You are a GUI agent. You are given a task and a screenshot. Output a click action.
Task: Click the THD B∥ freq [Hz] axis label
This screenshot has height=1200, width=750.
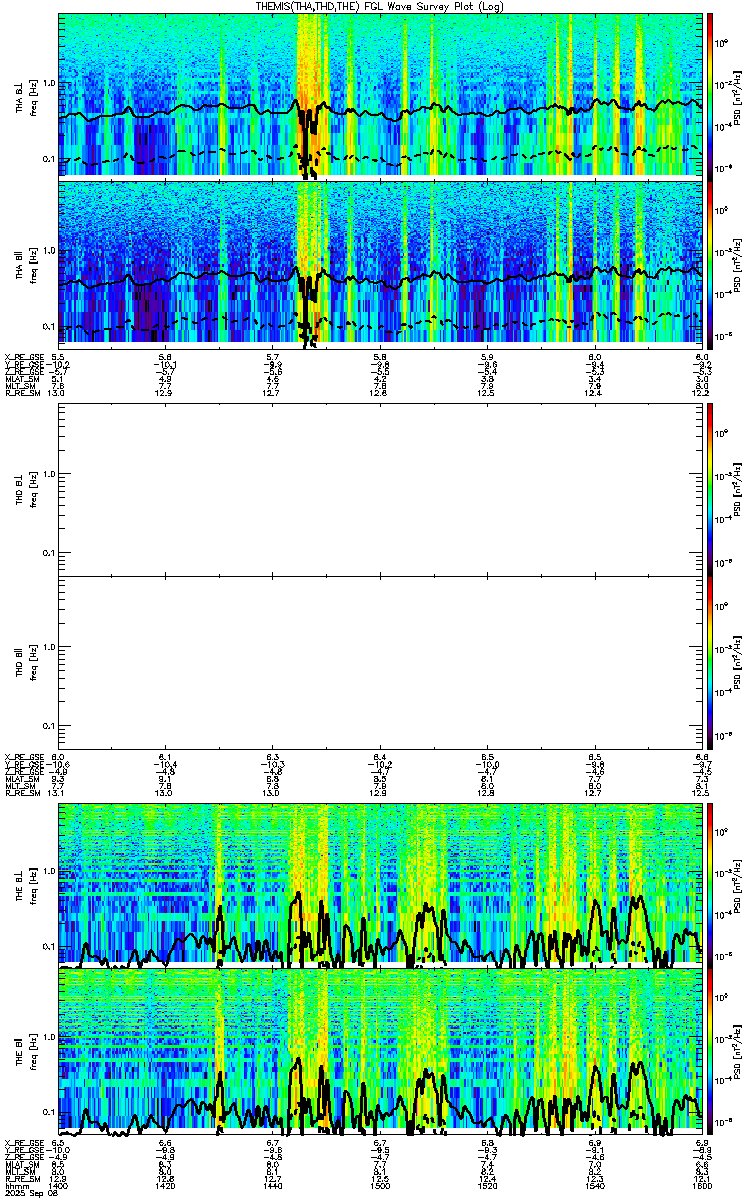coord(25,662)
